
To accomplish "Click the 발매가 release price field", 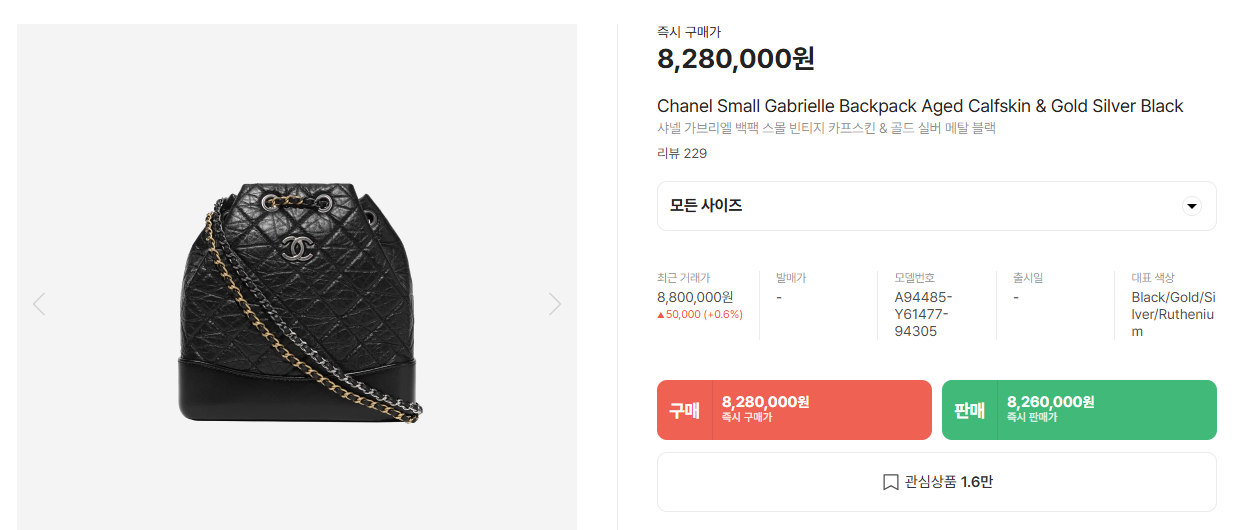I will click(x=779, y=297).
